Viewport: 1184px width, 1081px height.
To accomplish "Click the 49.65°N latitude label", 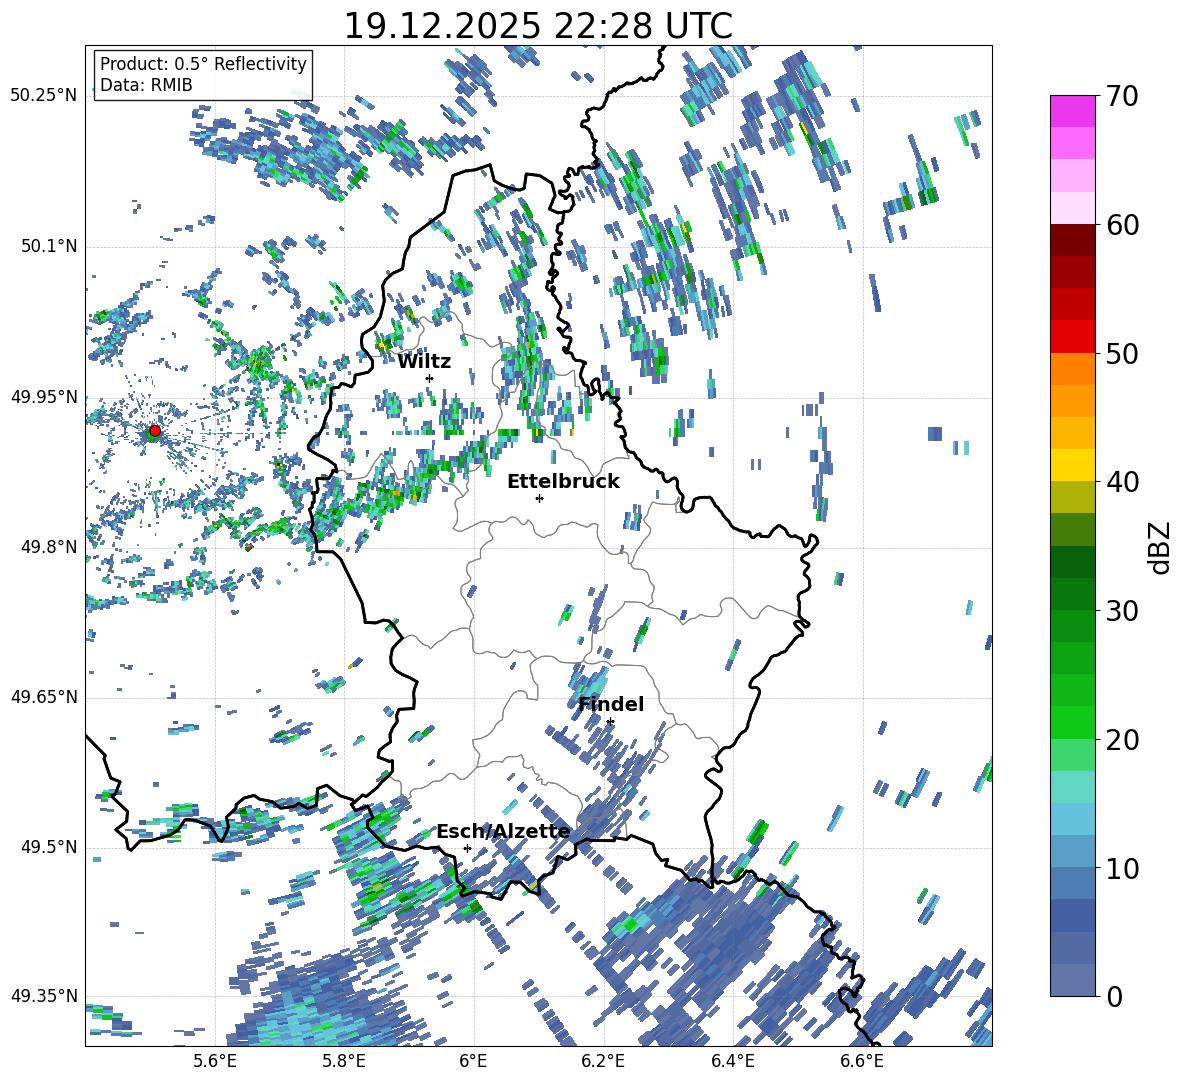I will (44, 696).
